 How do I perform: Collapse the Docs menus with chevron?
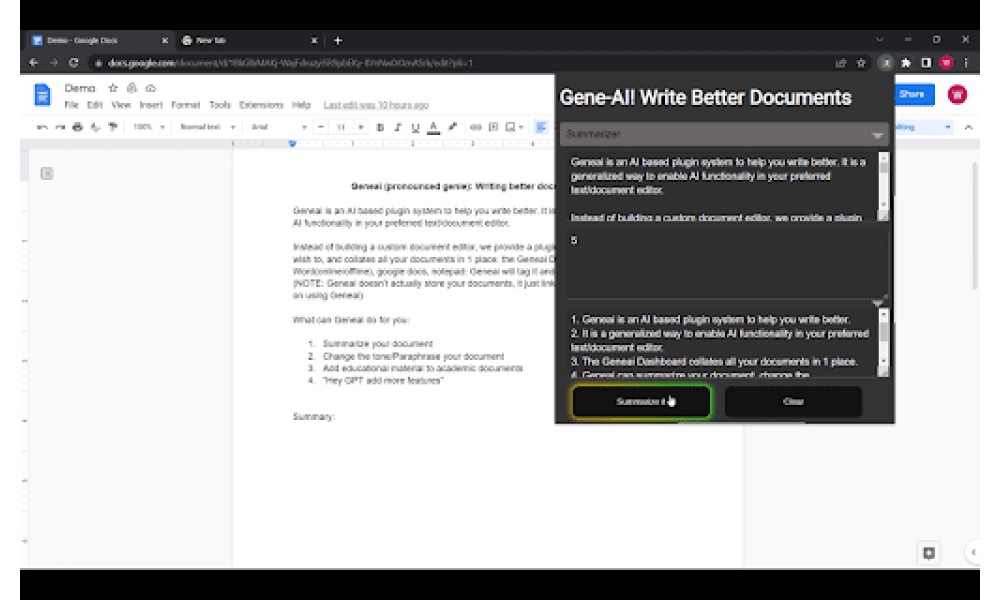tap(968, 127)
